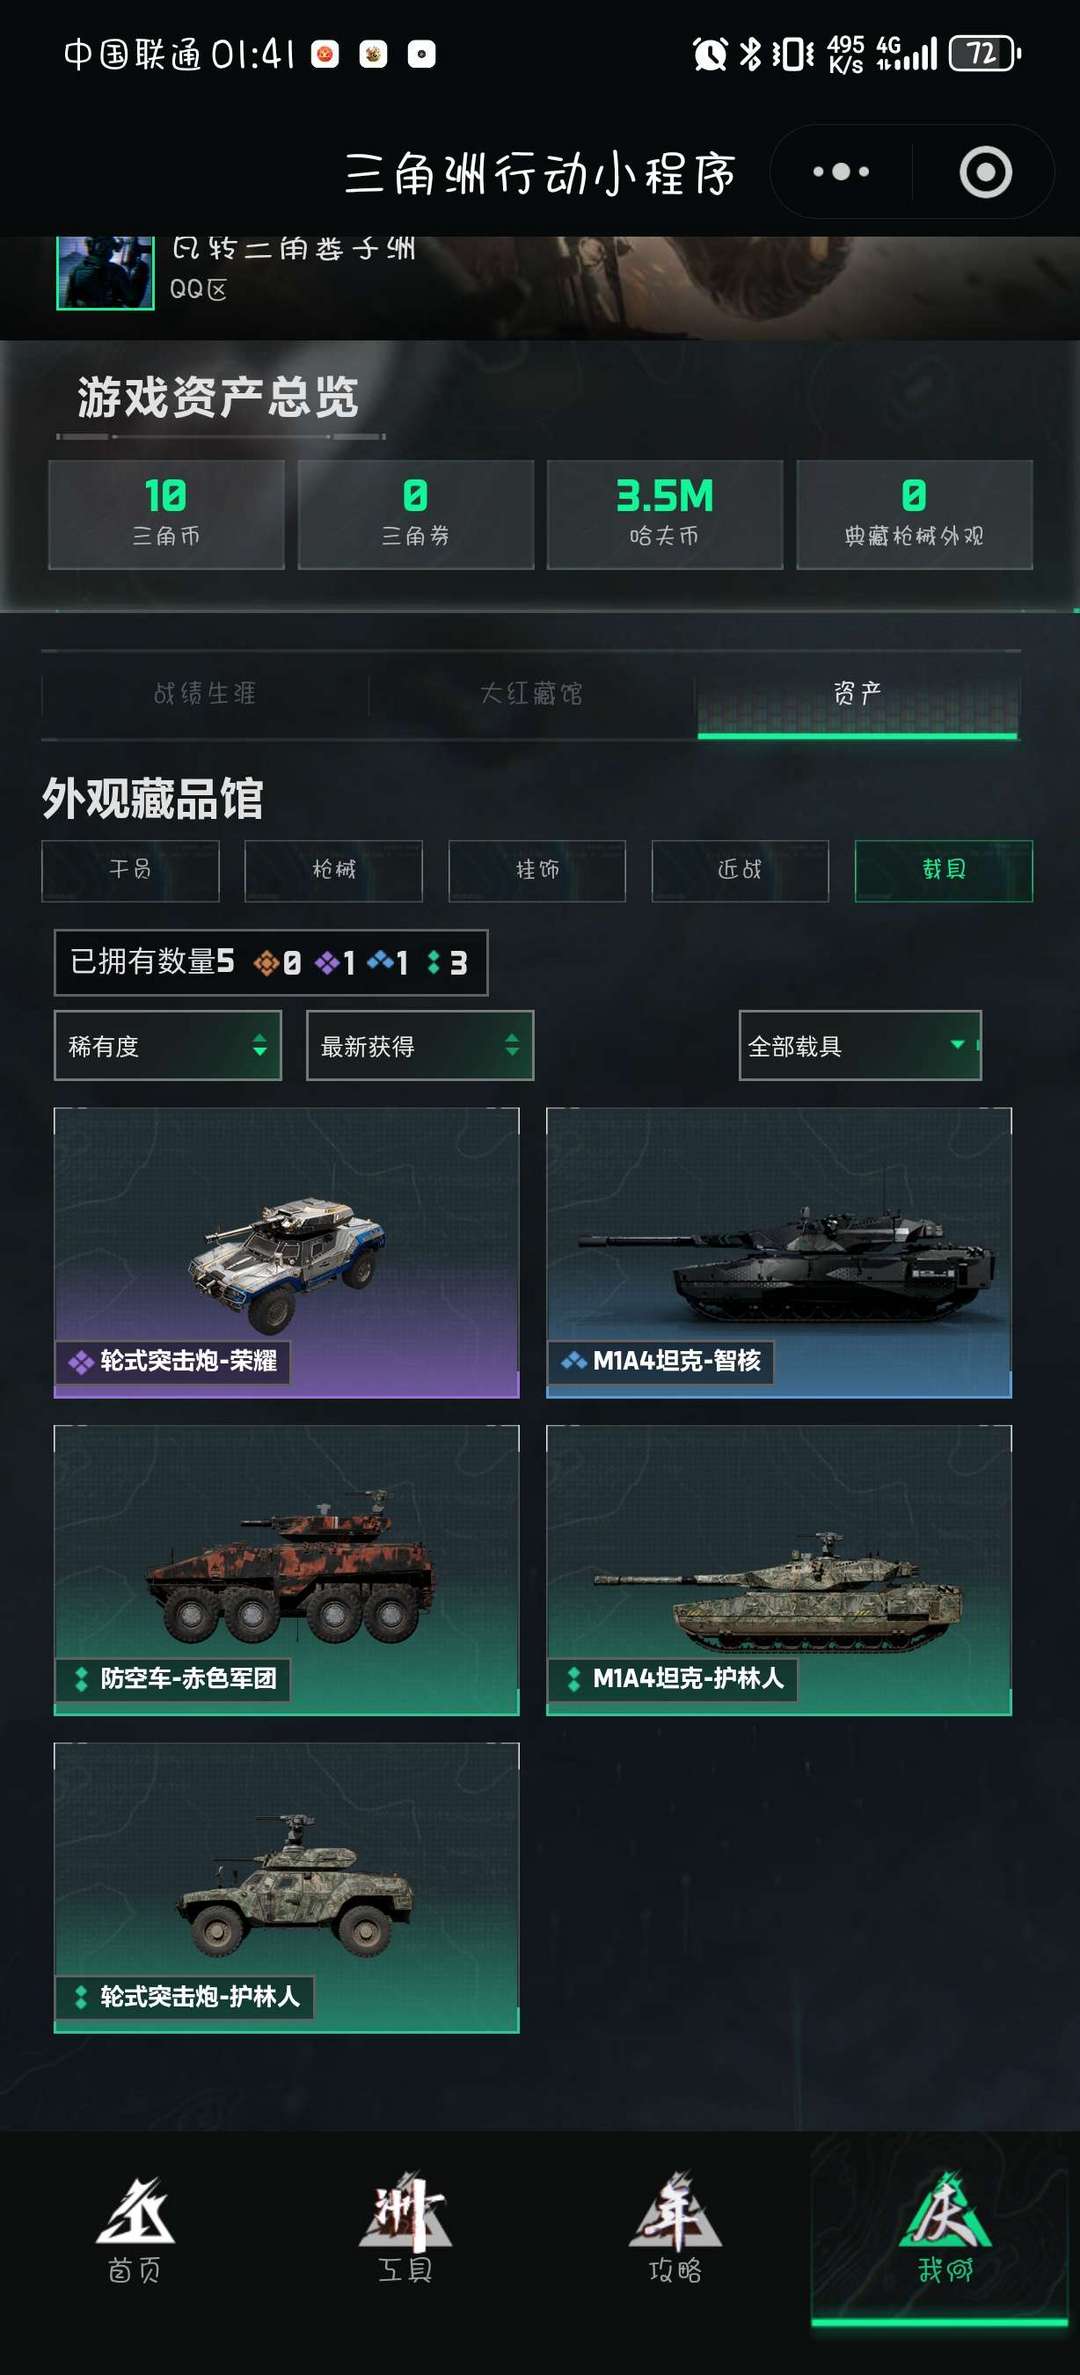
Task: Tap the player avatar image
Action: pyautogui.click(x=105, y=273)
